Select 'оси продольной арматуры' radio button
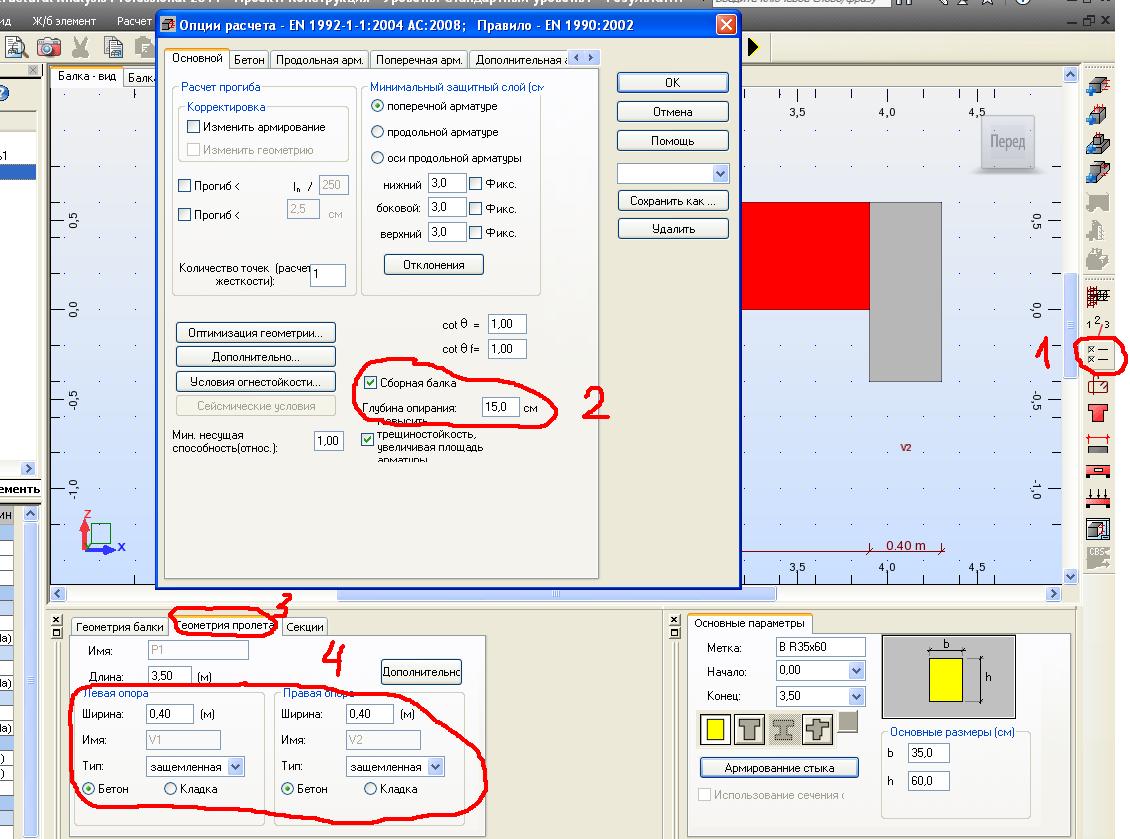 [x=377, y=158]
